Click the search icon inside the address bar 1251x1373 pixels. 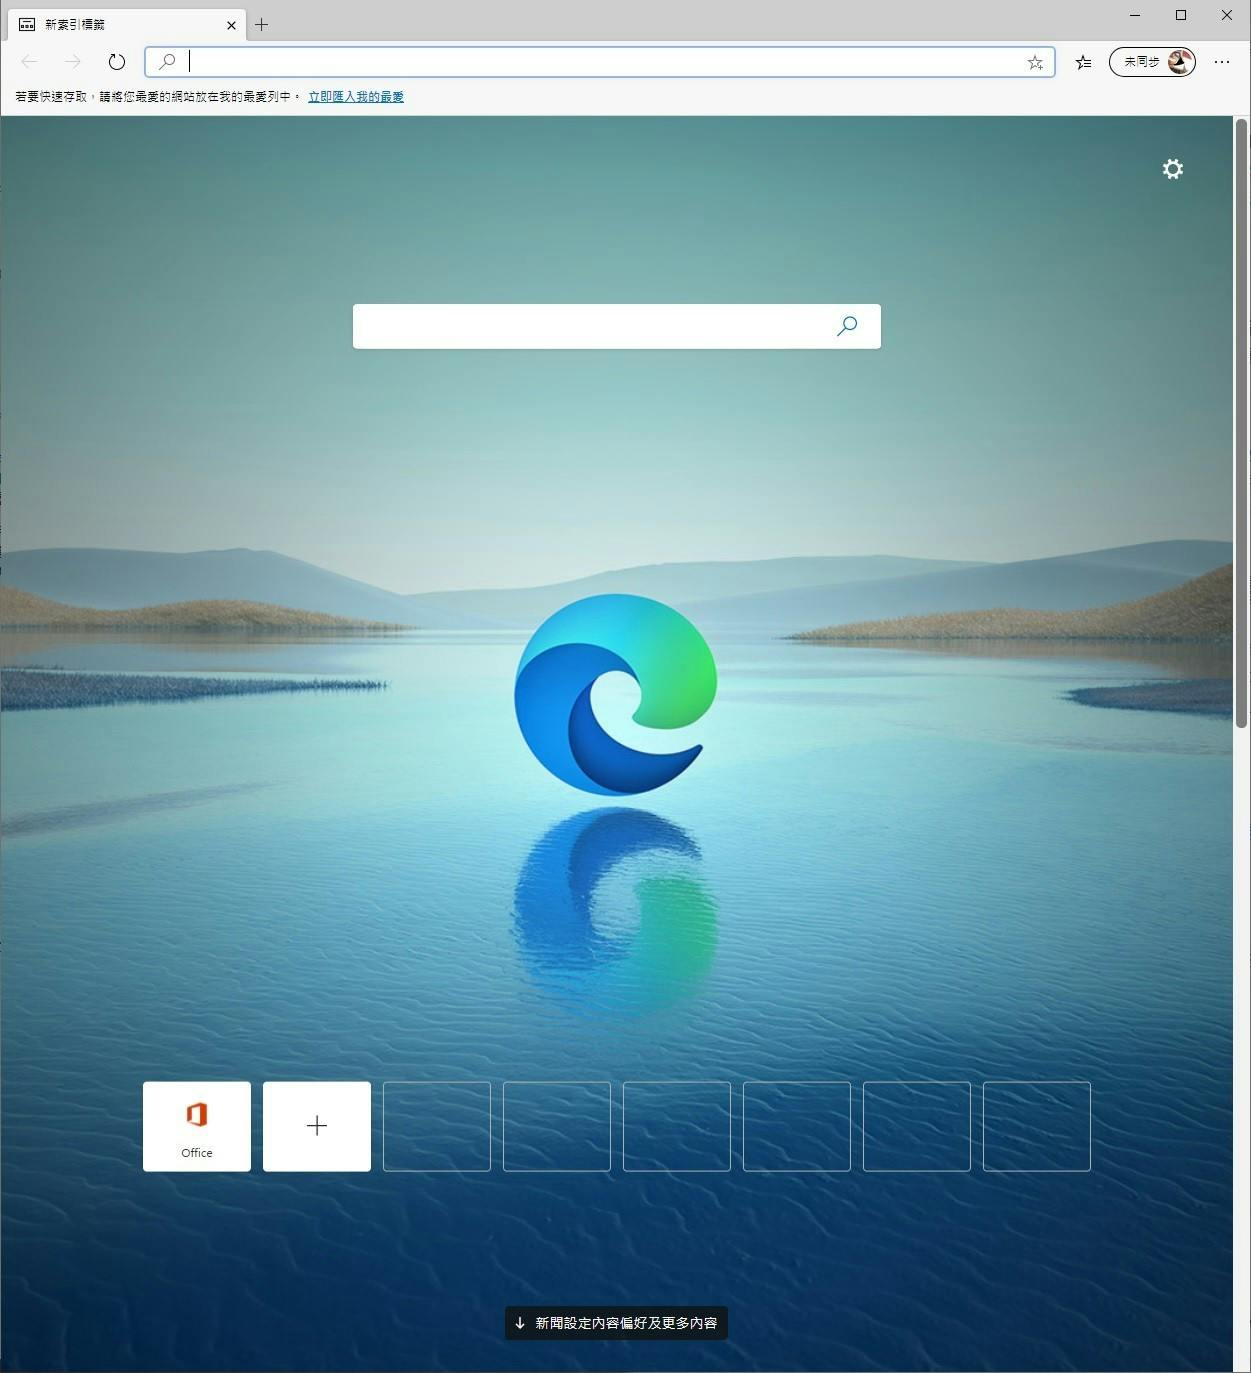click(167, 62)
